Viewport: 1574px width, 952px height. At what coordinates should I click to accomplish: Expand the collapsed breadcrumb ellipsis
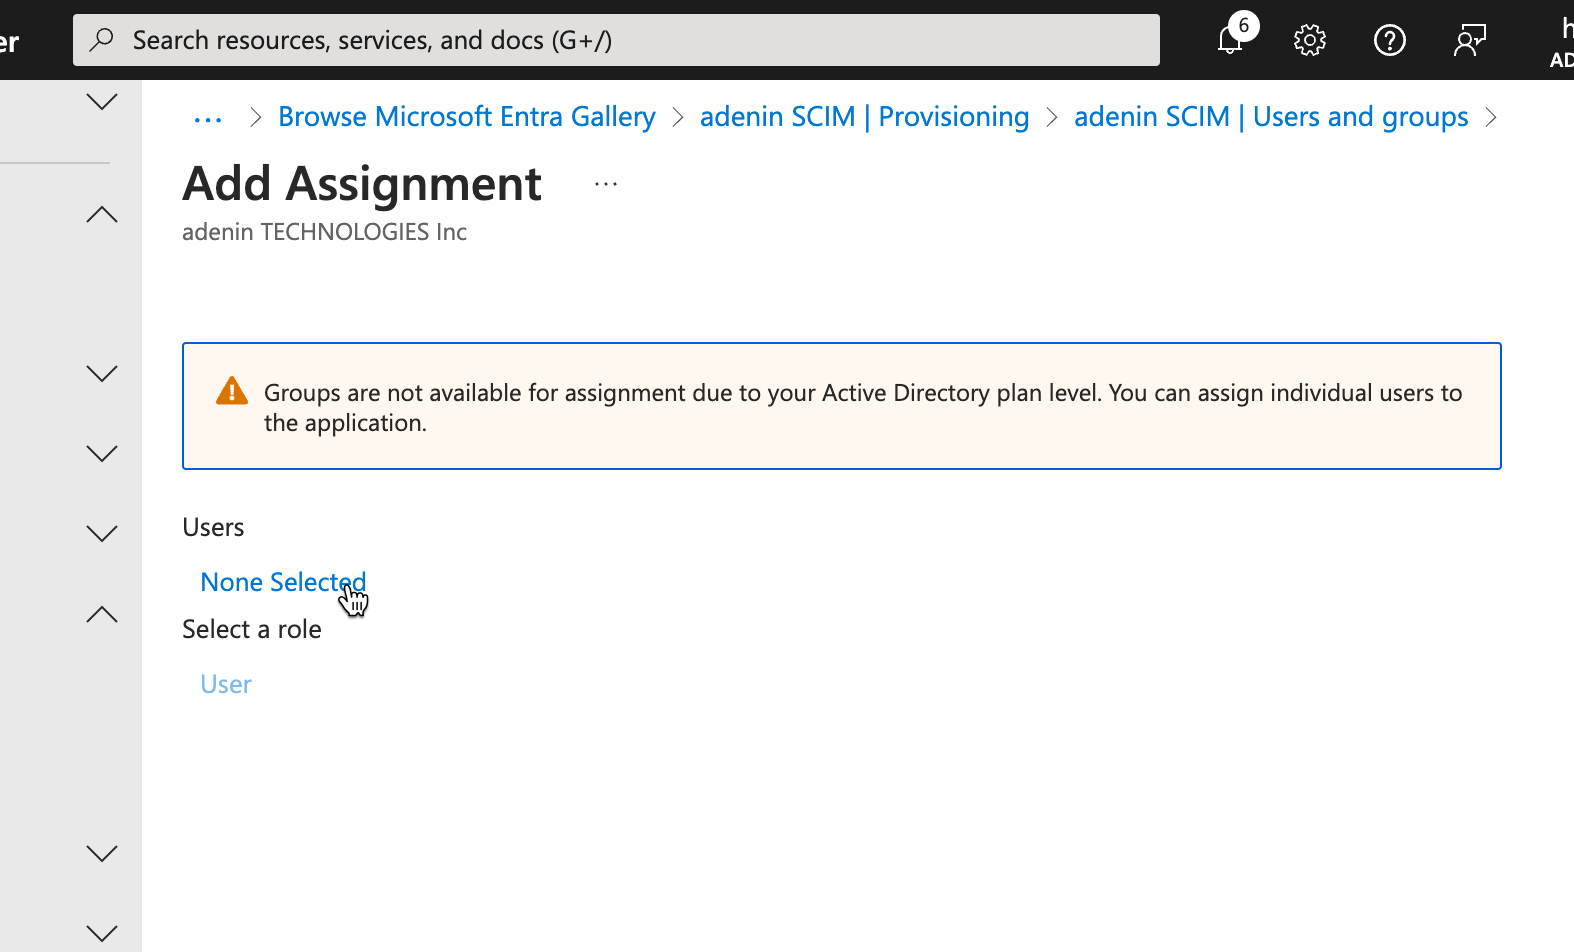[208, 118]
